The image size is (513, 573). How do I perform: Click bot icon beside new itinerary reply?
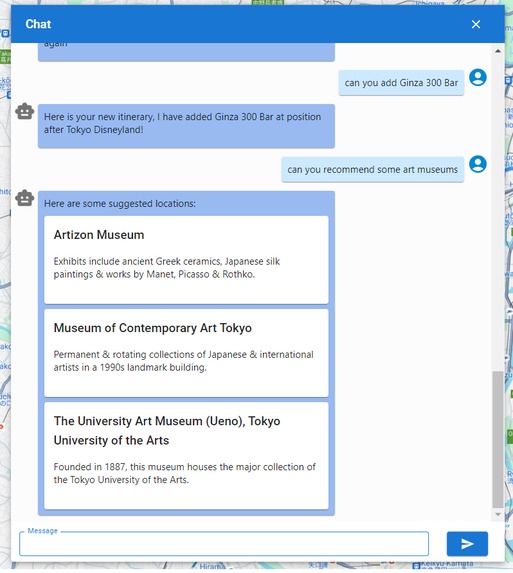(x=25, y=111)
